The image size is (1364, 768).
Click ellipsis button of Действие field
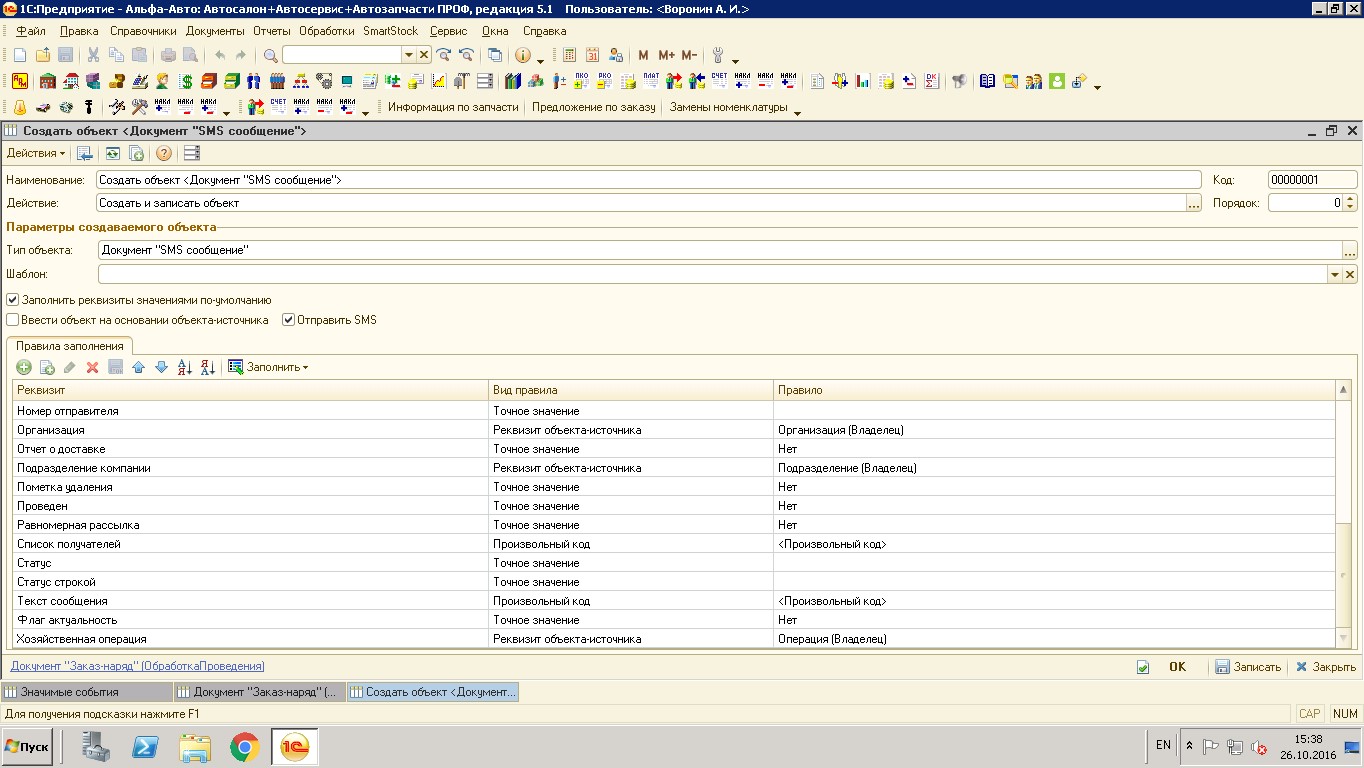[1194, 203]
